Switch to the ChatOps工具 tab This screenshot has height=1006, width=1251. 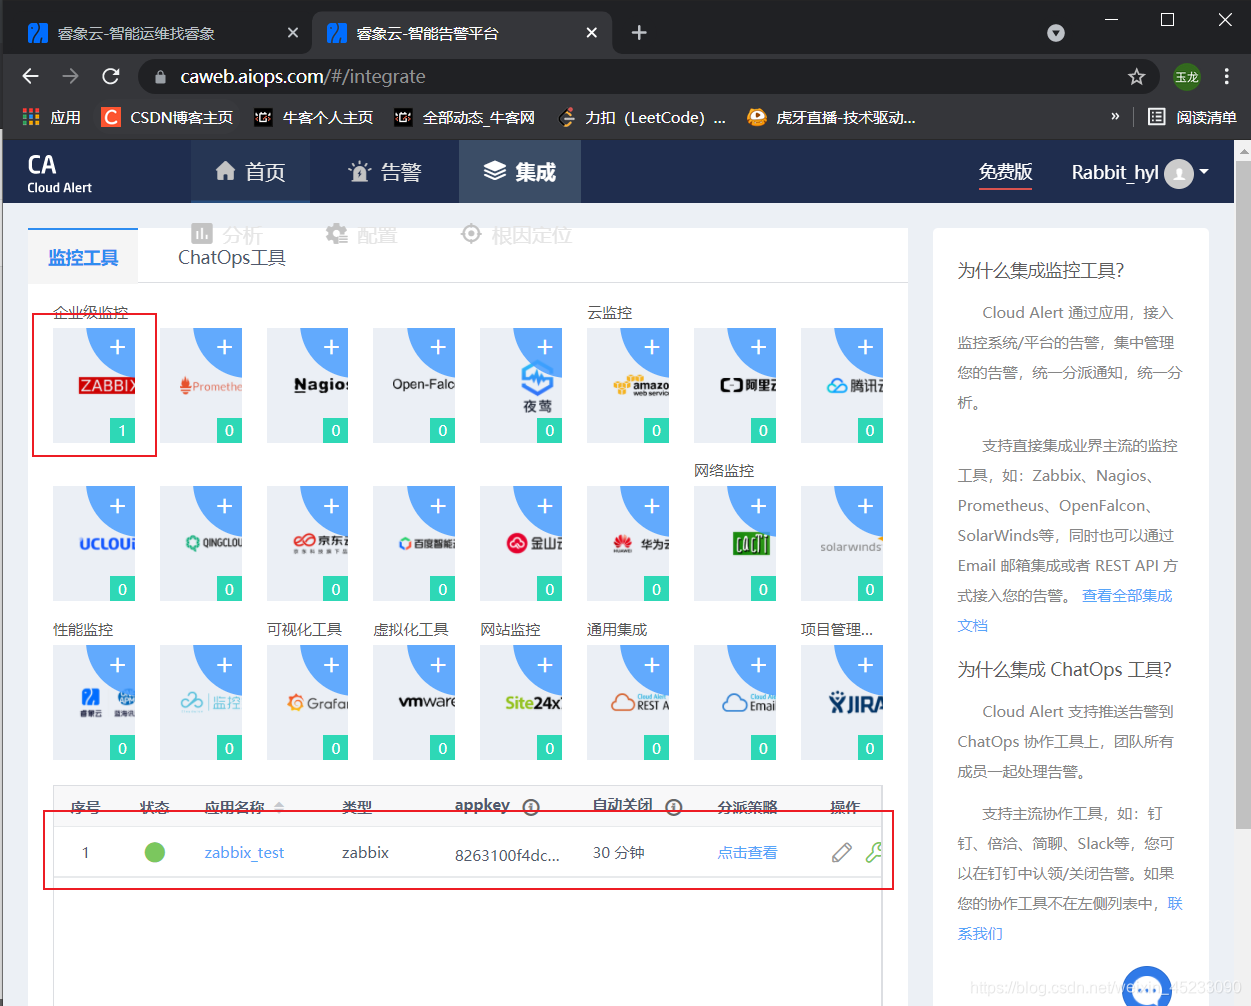[x=232, y=257]
